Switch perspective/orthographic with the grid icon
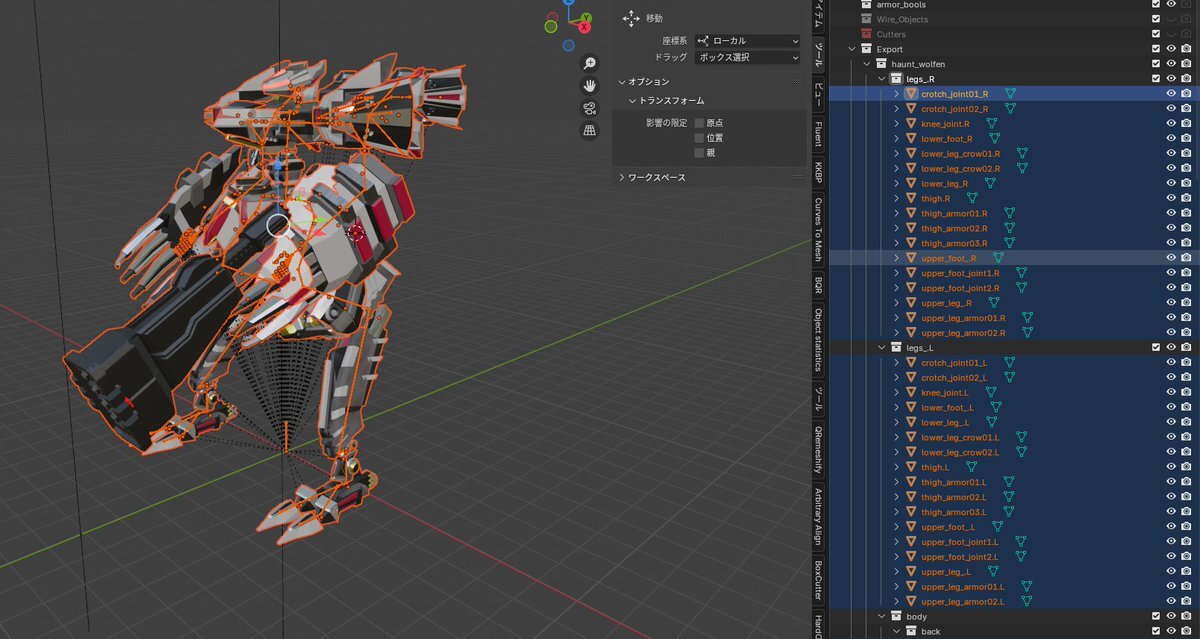Screen dimensions: 1200x639 point(590,130)
